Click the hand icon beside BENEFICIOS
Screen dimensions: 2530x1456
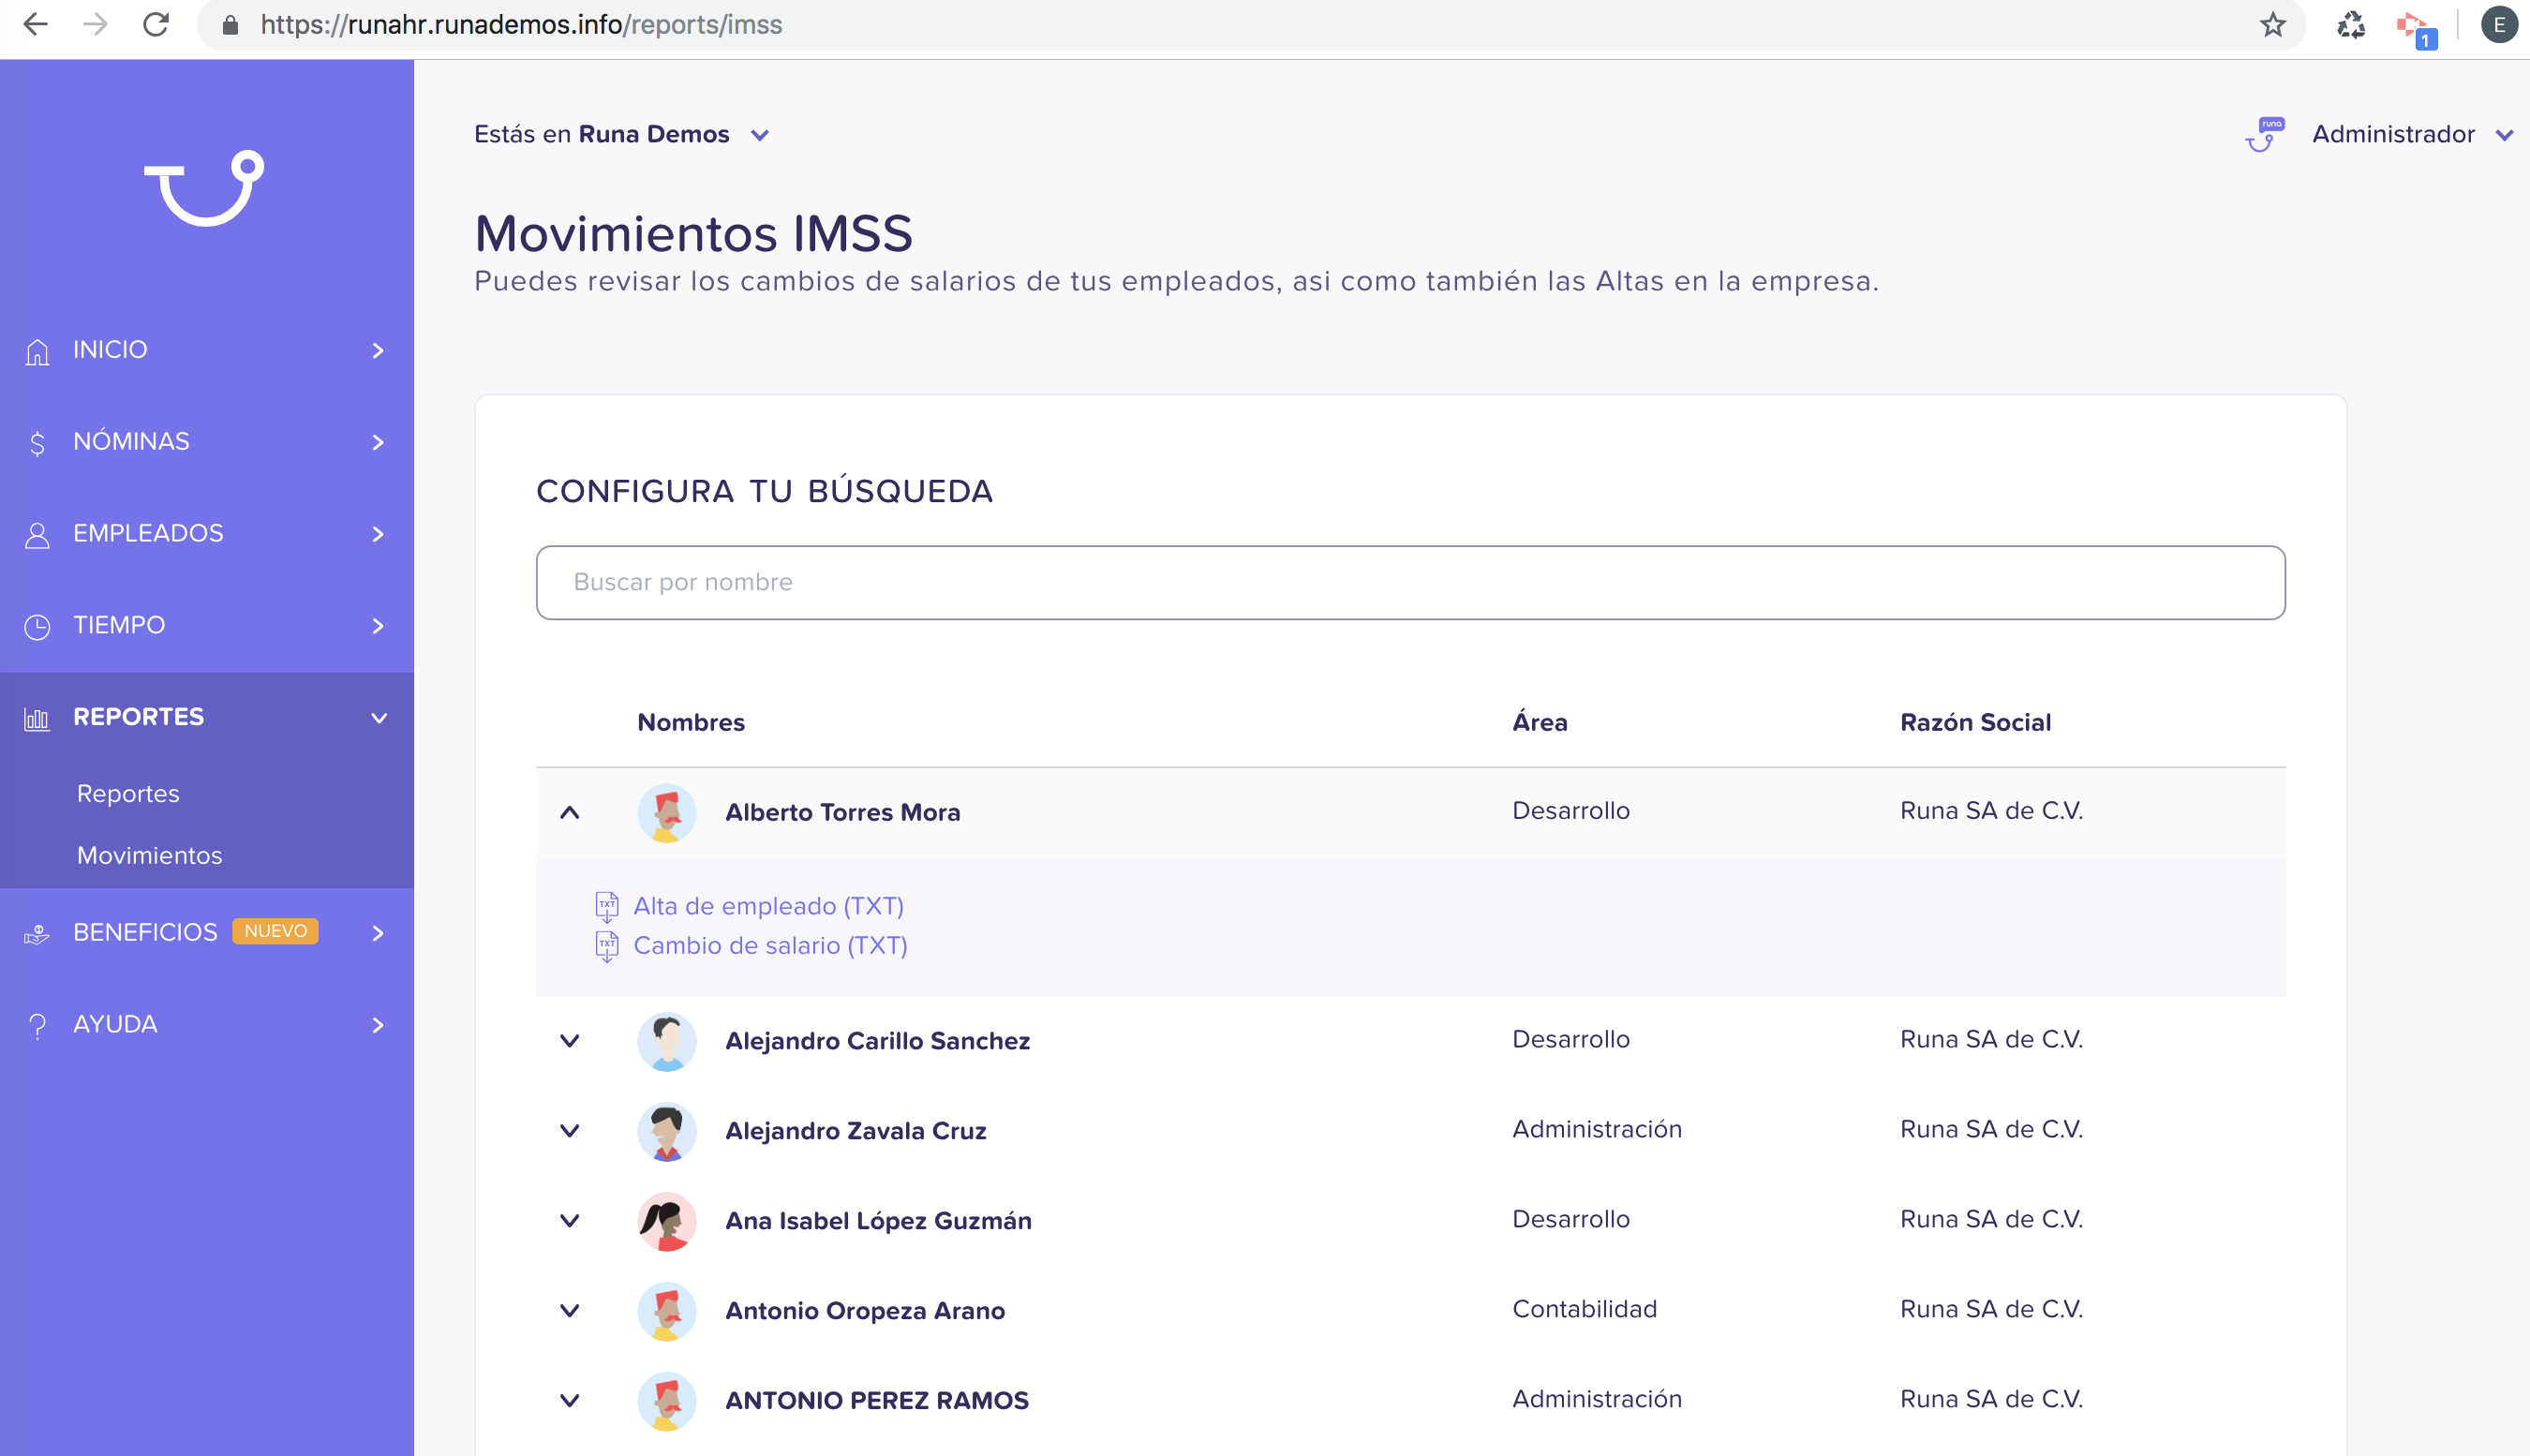click(x=37, y=934)
